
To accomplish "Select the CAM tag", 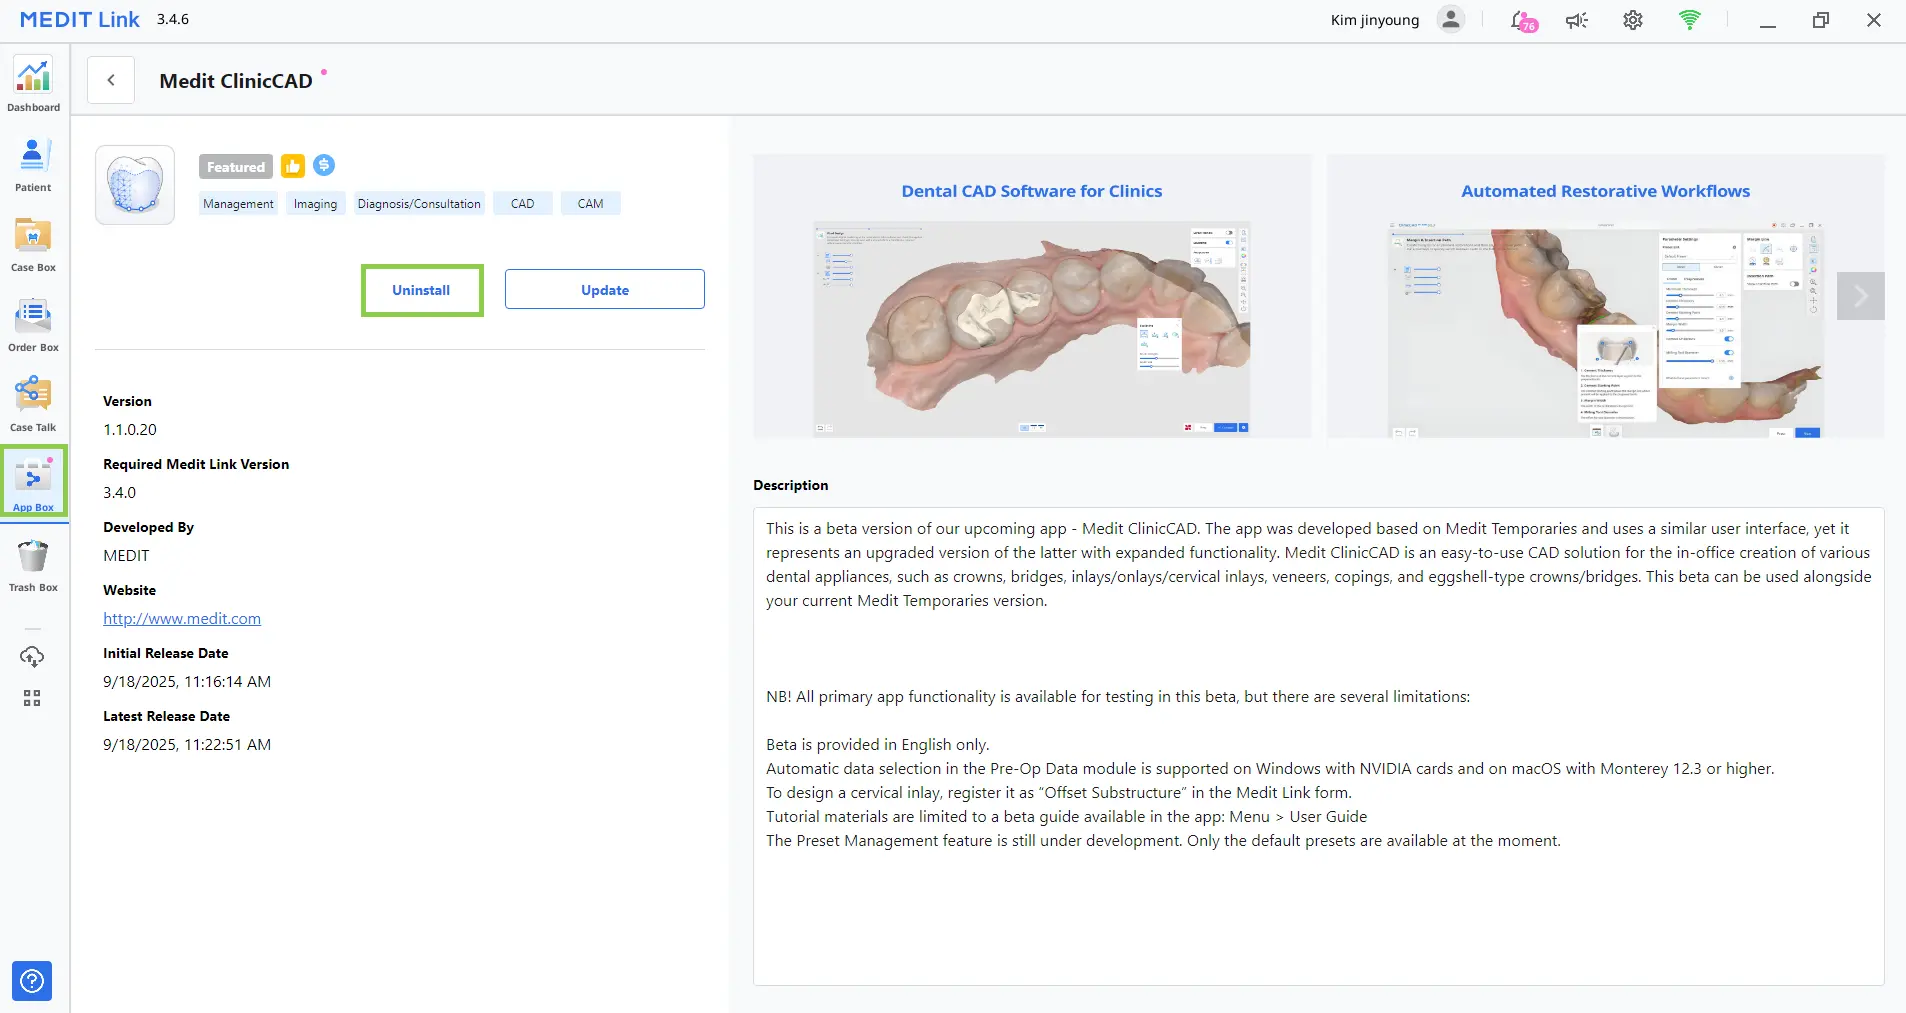I will tap(590, 203).
